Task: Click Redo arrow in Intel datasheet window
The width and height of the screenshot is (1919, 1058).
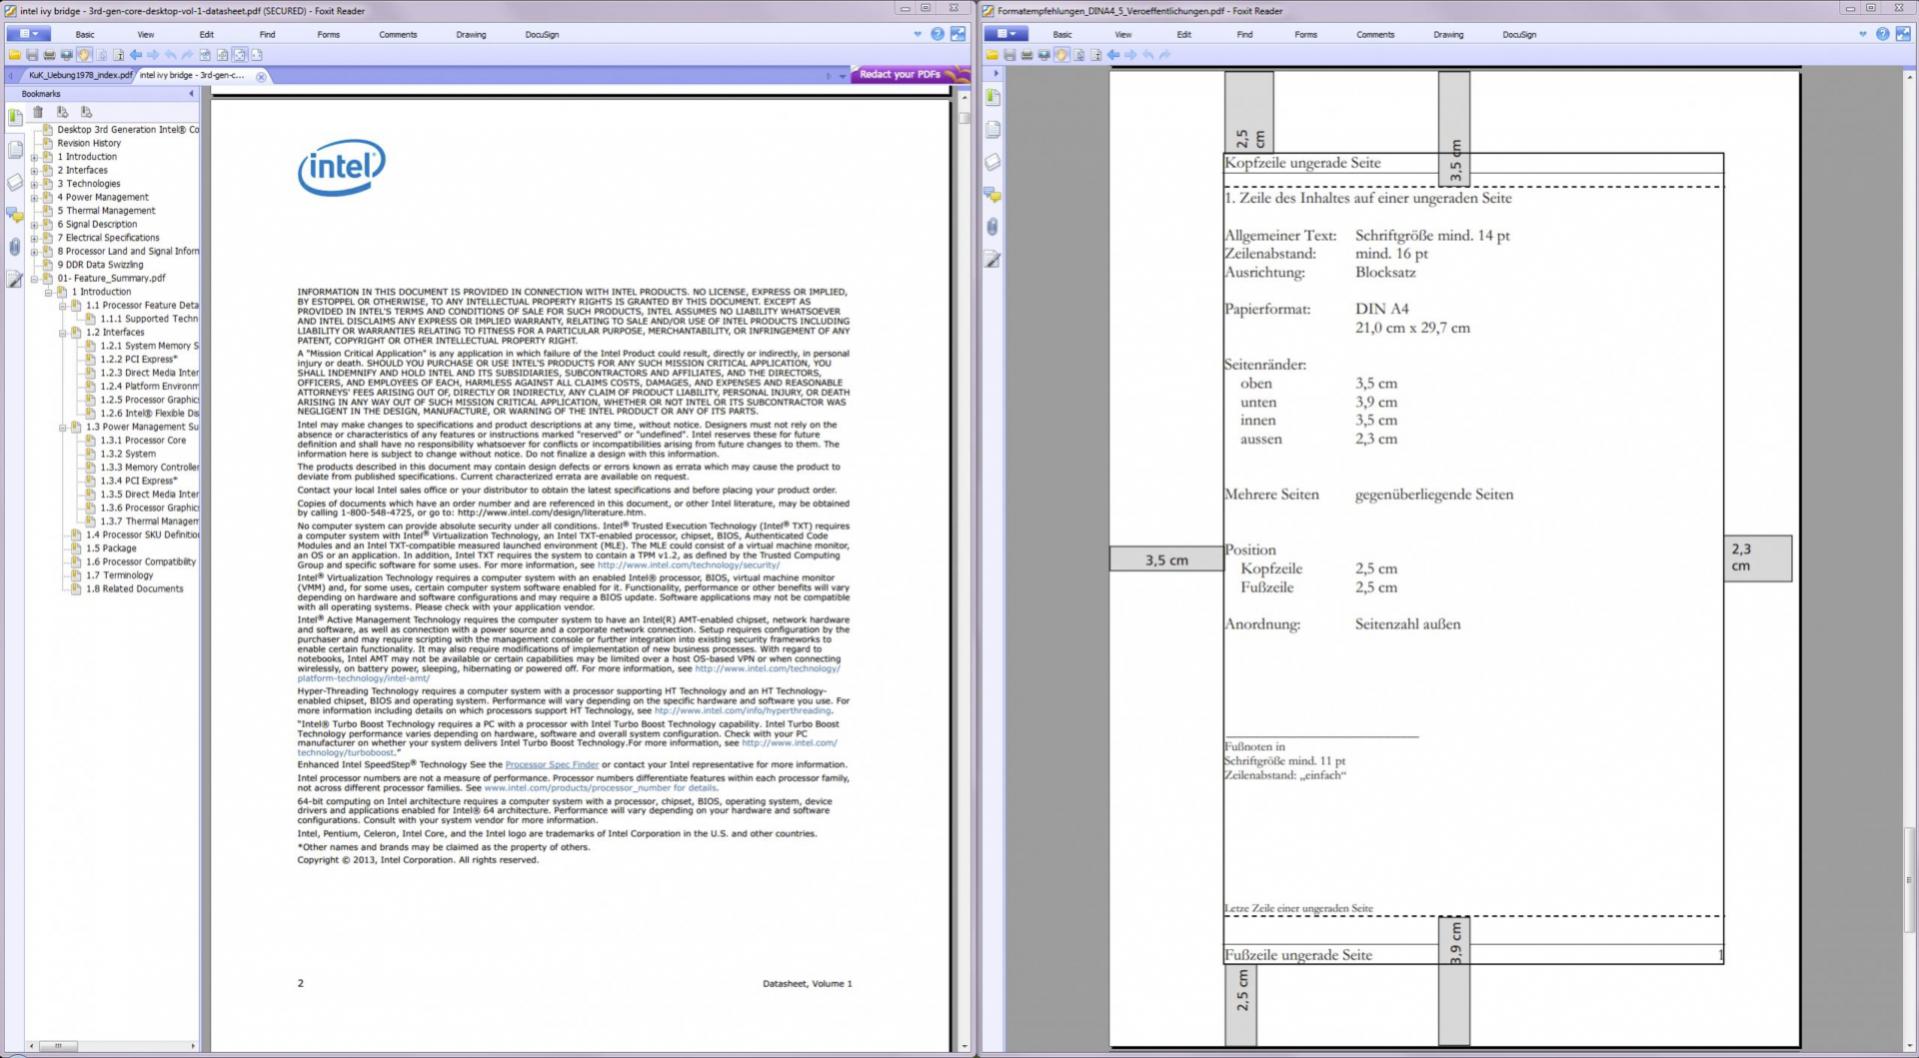Action: coord(187,55)
